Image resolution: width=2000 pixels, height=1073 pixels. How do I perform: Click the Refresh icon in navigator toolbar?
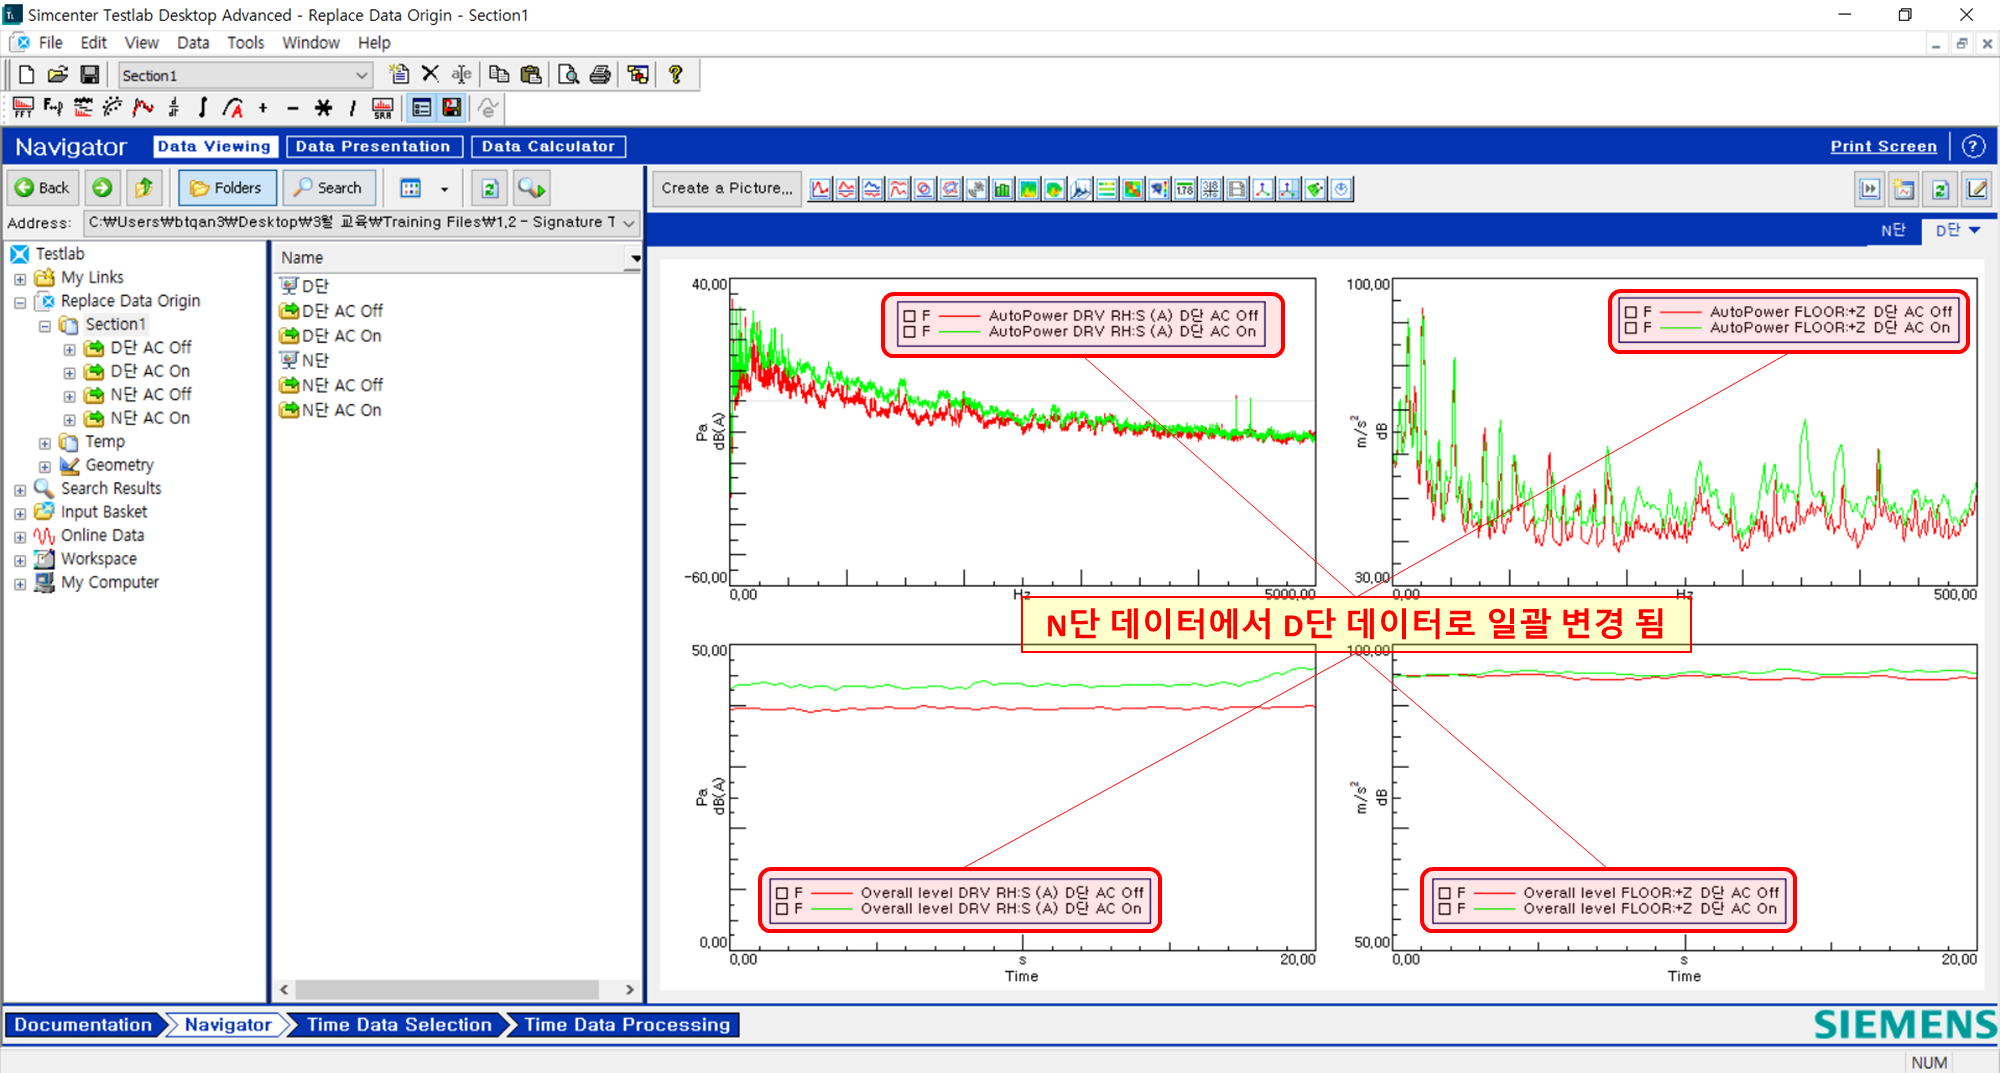point(490,188)
